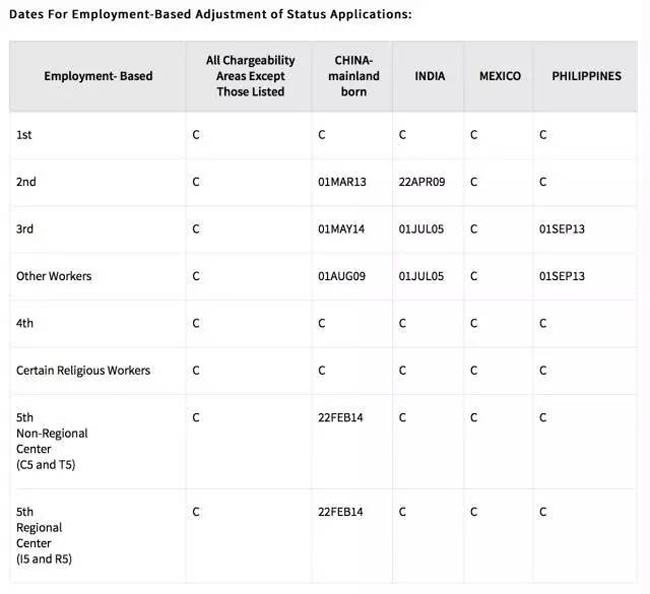Click the 'Employment- Based' column header
Image resolution: width=650 pixels, height=594 pixels.
[x=98, y=76]
